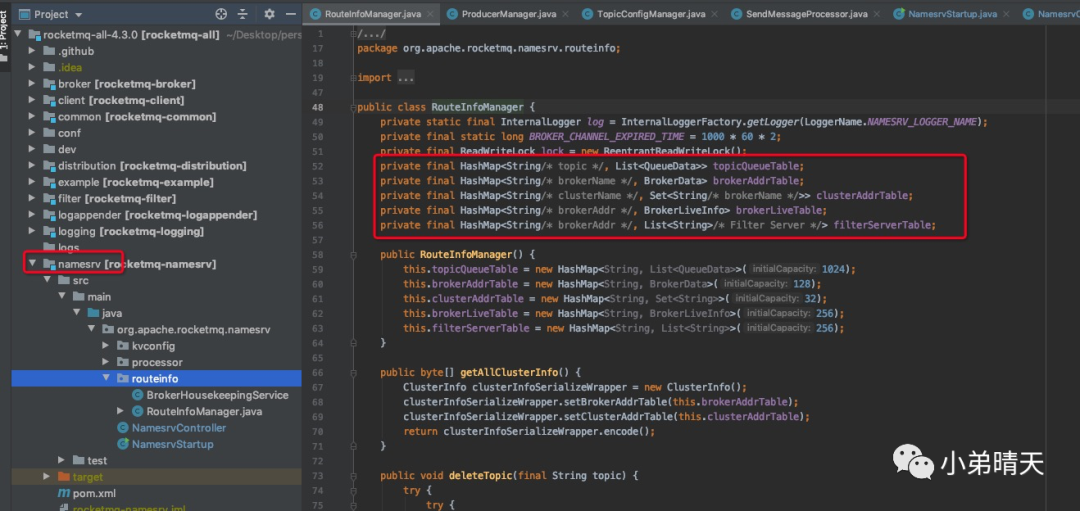
Task: Expand the common module arrow
Action: coord(32,117)
